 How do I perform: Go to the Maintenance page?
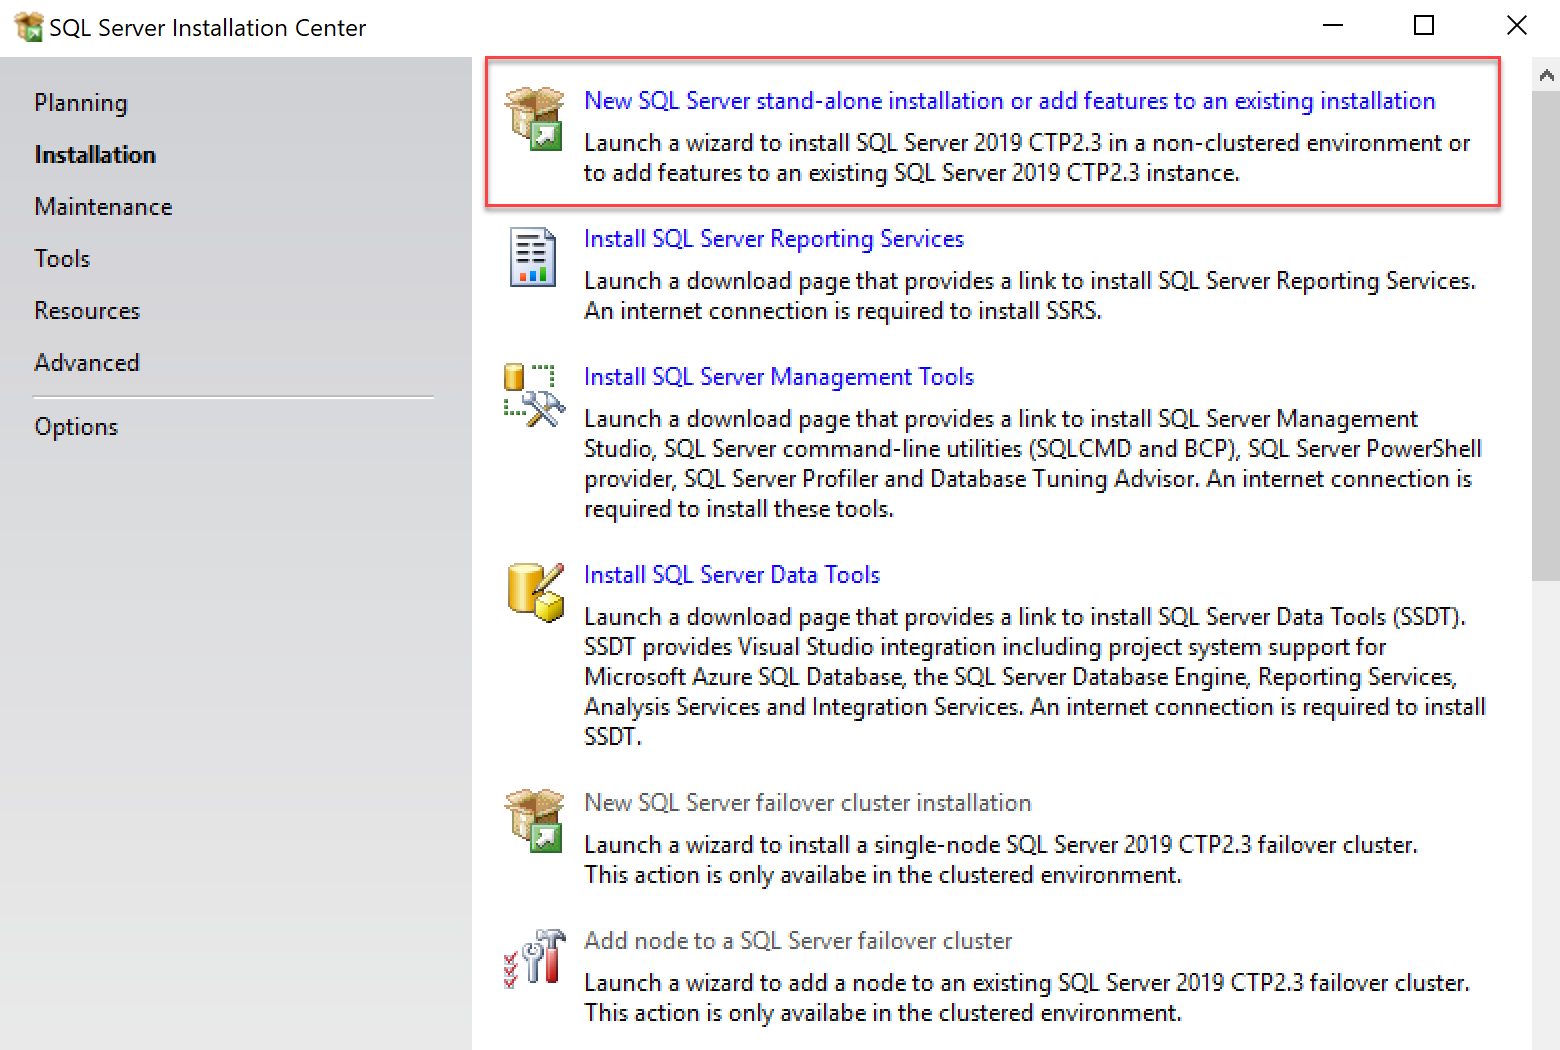coord(103,207)
